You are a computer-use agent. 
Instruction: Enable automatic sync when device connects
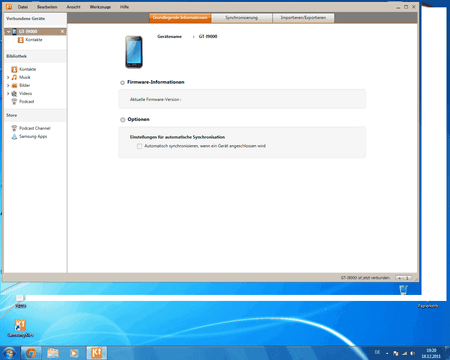click(x=139, y=146)
